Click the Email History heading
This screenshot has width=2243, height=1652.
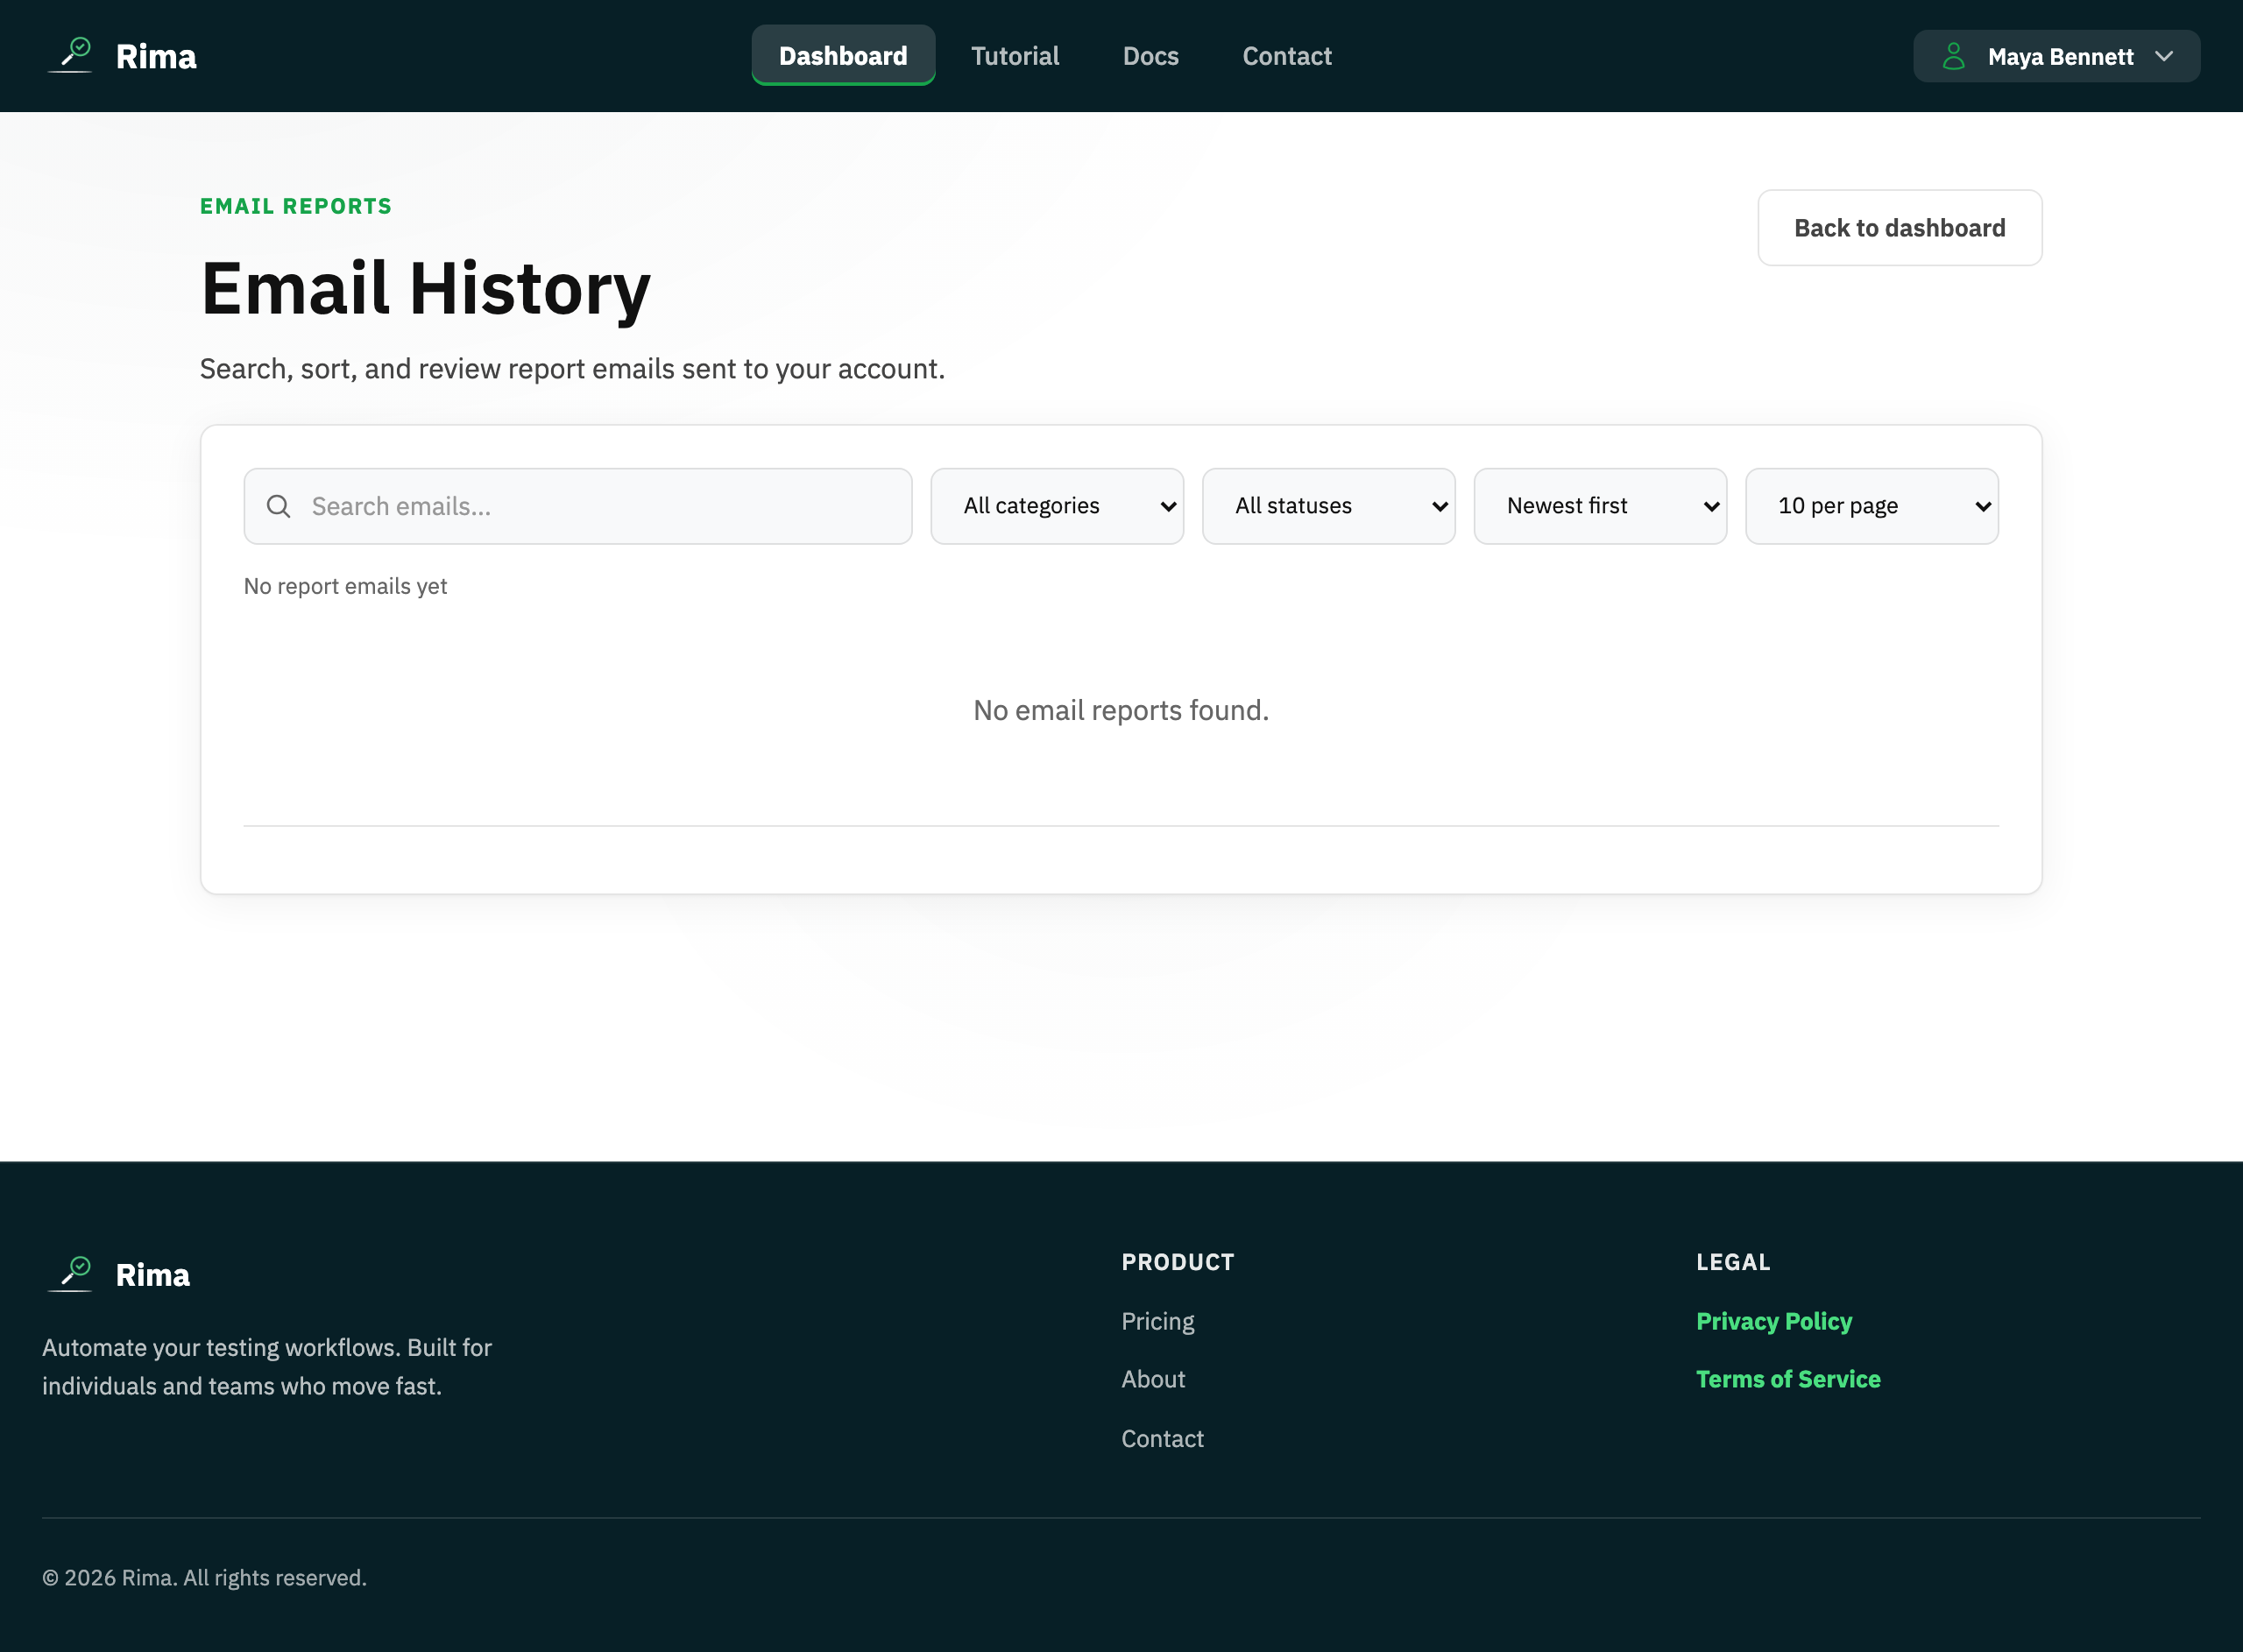(425, 288)
